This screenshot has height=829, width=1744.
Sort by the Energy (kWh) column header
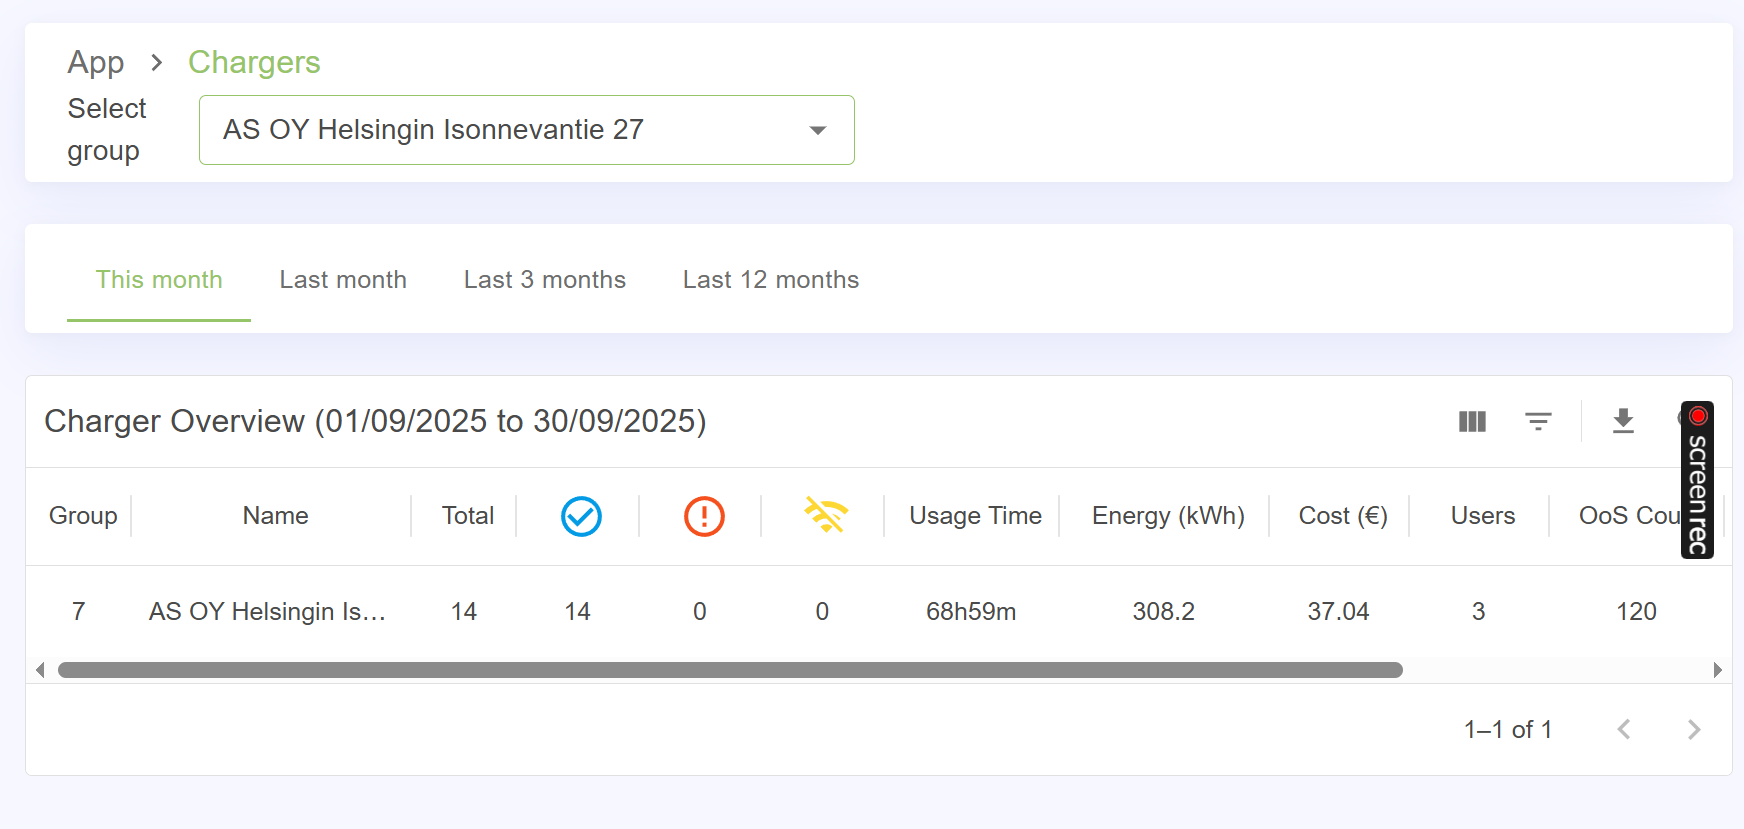1168,516
